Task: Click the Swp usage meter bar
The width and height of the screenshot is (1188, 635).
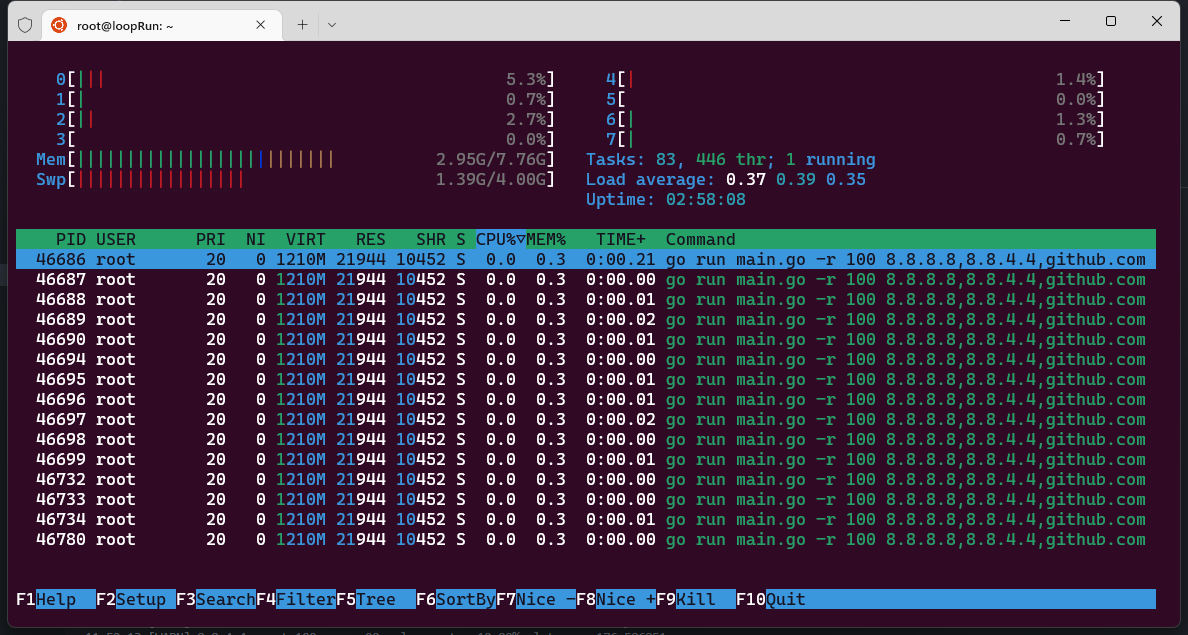Action: pos(295,180)
